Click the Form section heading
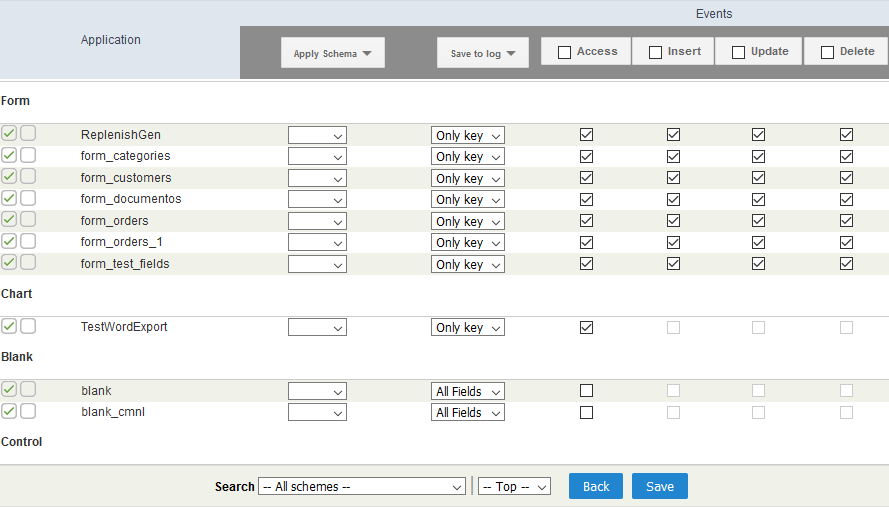 coord(15,101)
